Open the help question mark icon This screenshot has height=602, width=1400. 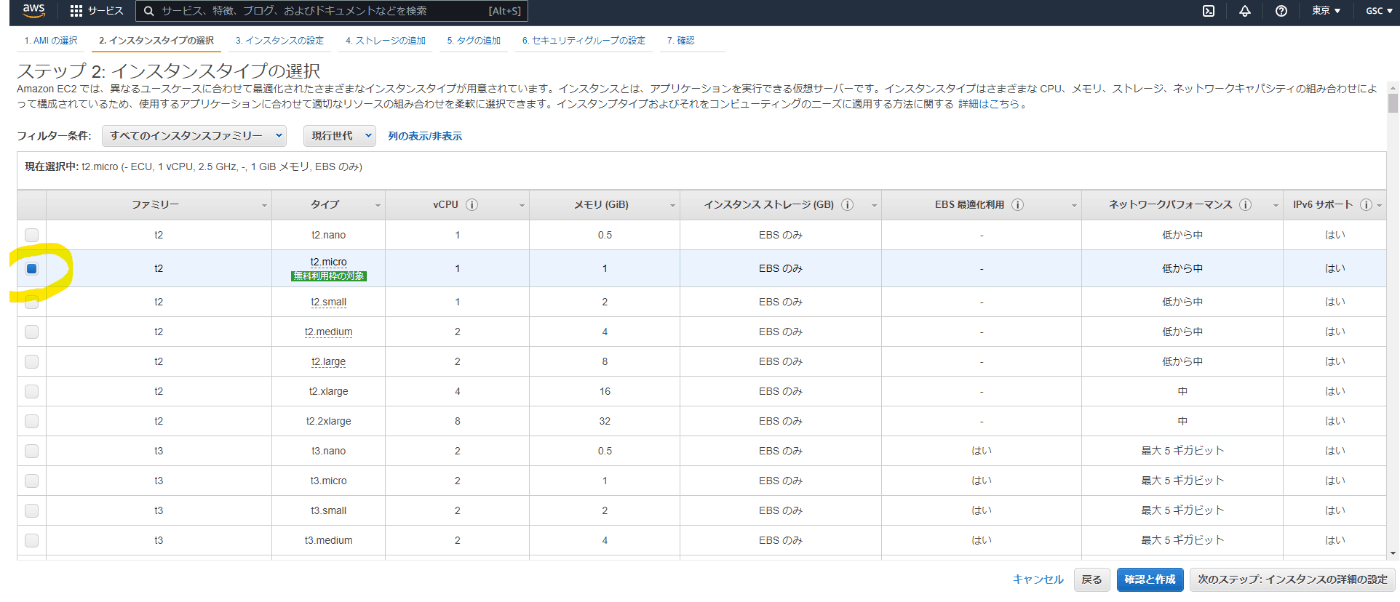[x=1281, y=11]
